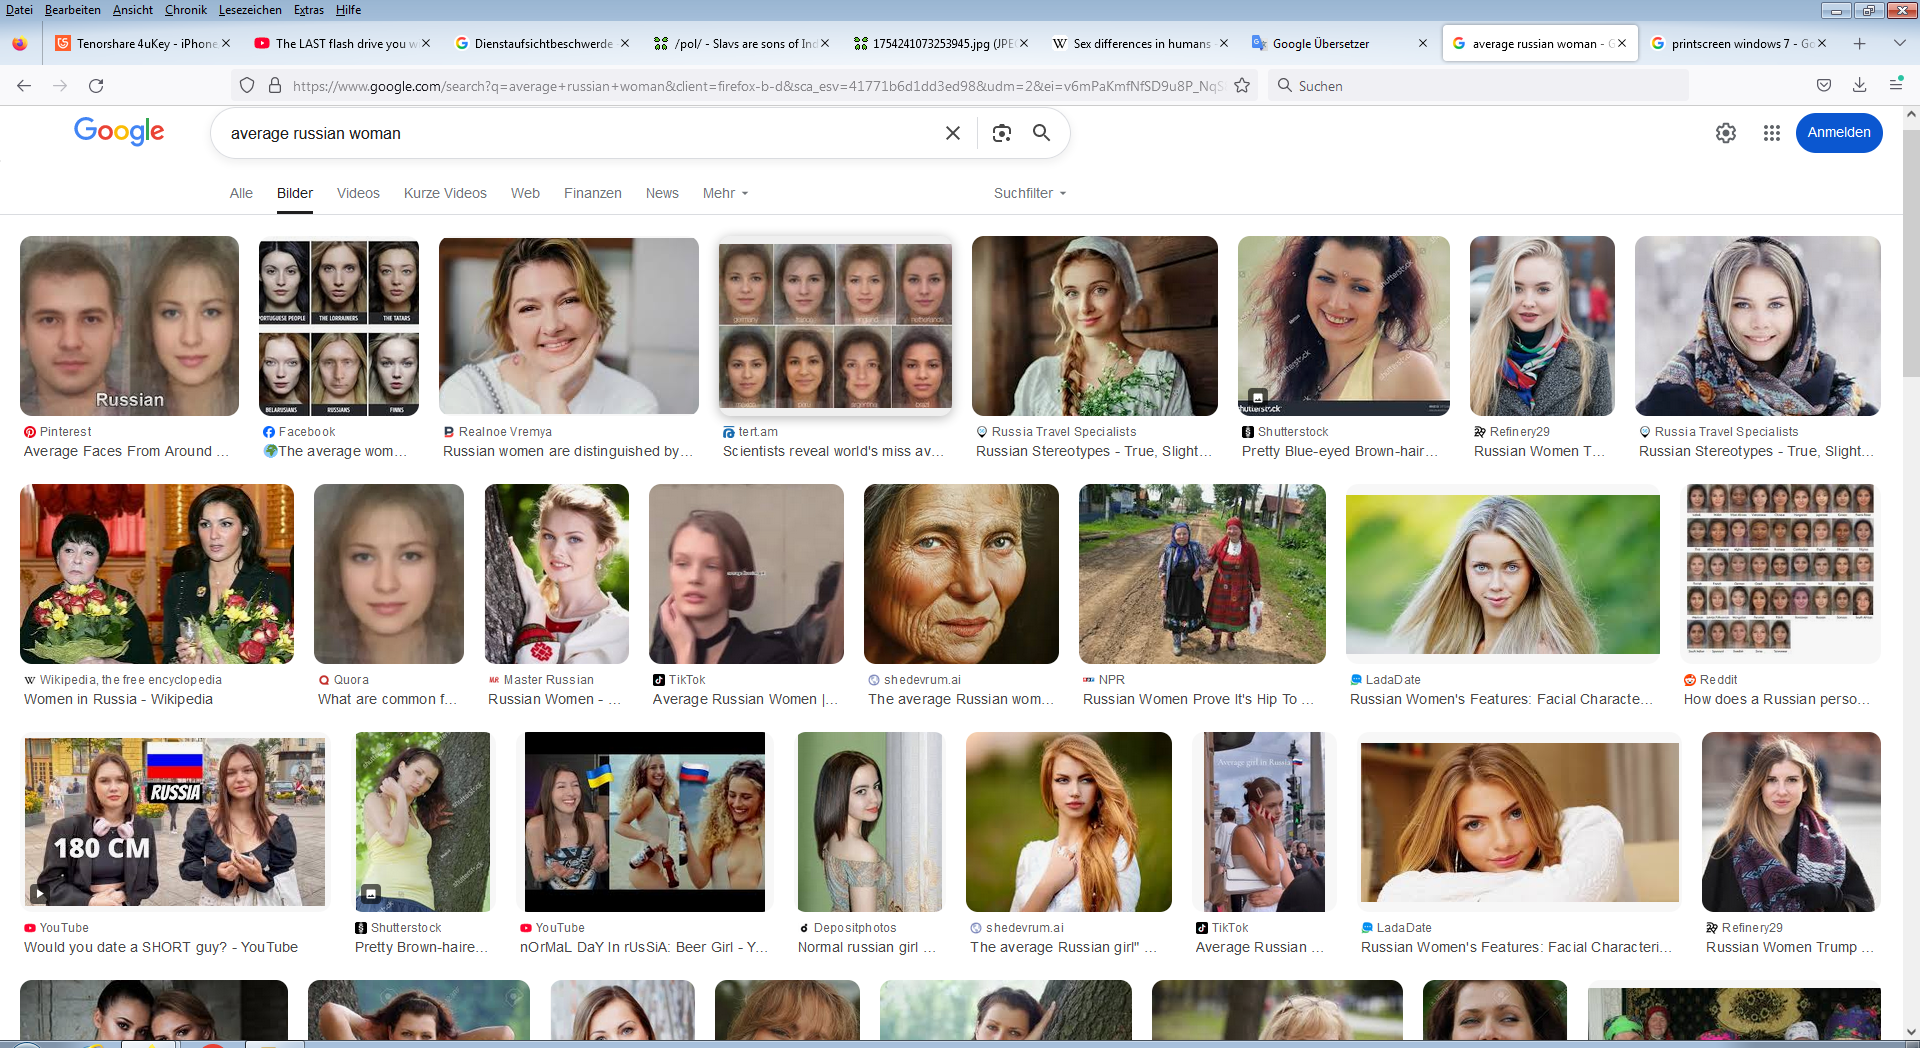Switch to the 1754241073253945.jpg tab
This screenshot has width=1920, height=1048.
[x=940, y=43]
